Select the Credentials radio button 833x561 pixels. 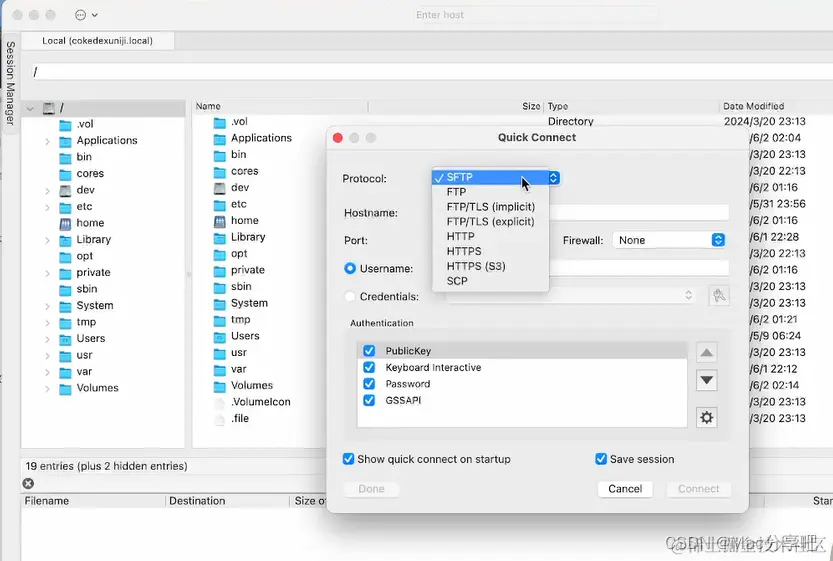point(350,296)
